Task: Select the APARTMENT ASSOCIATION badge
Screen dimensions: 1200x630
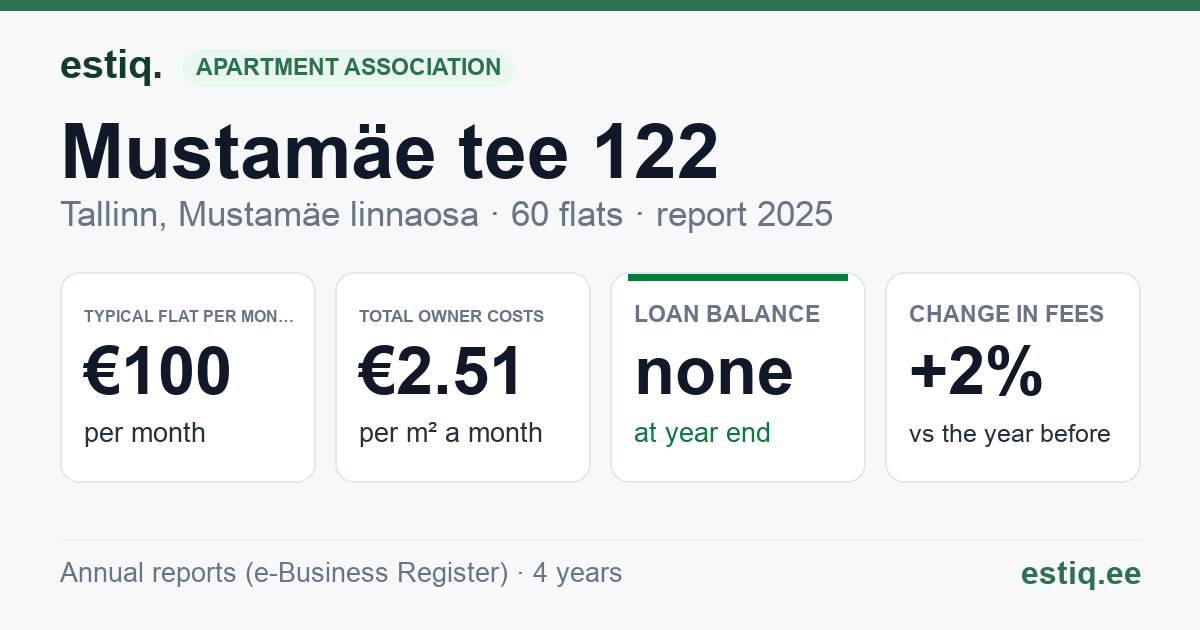Action: point(348,68)
